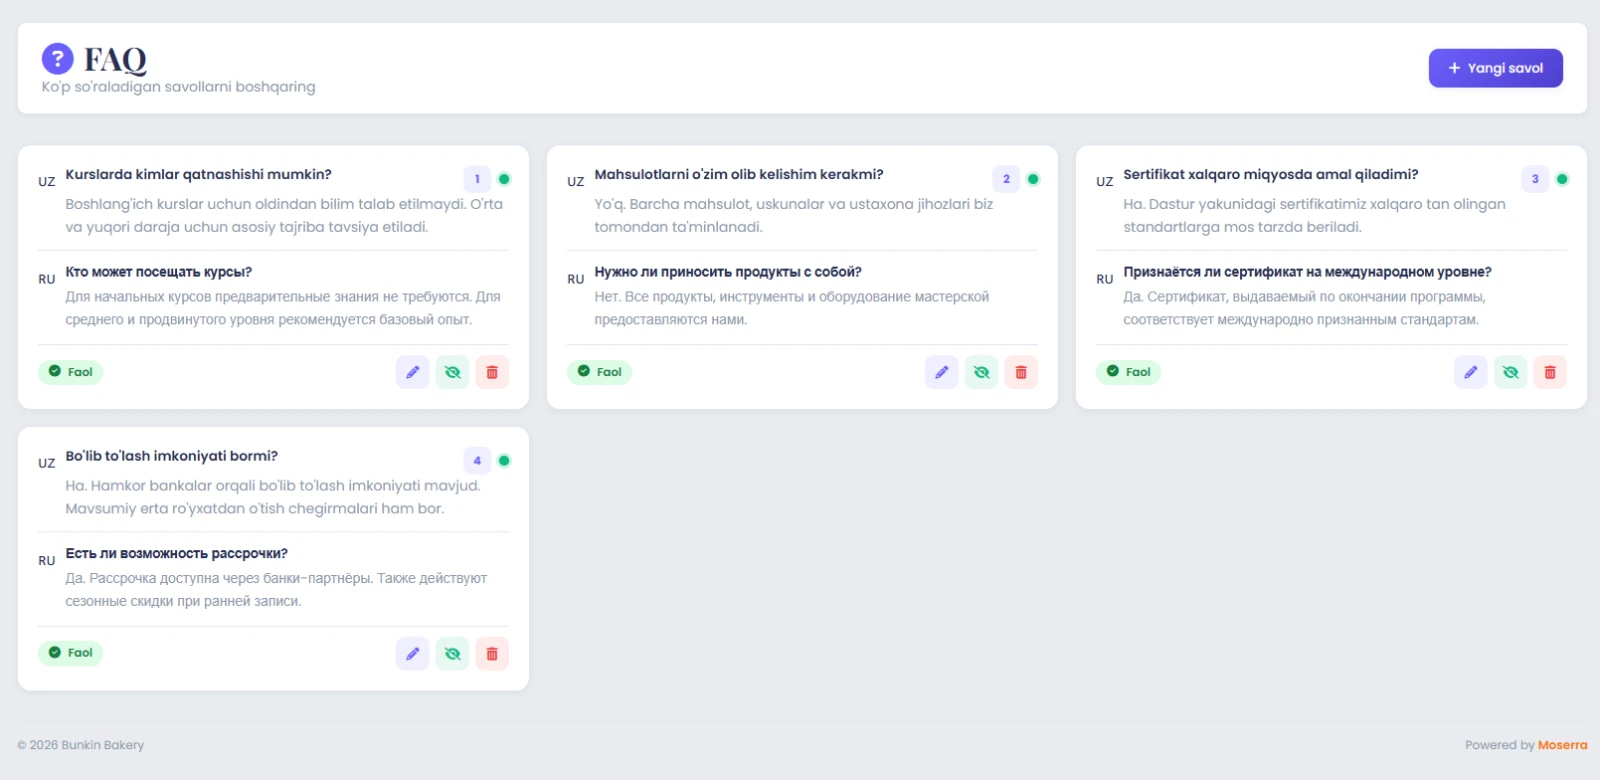Open the Moserra link in the footer
The width and height of the screenshot is (1600, 780).
[x=1562, y=745]
